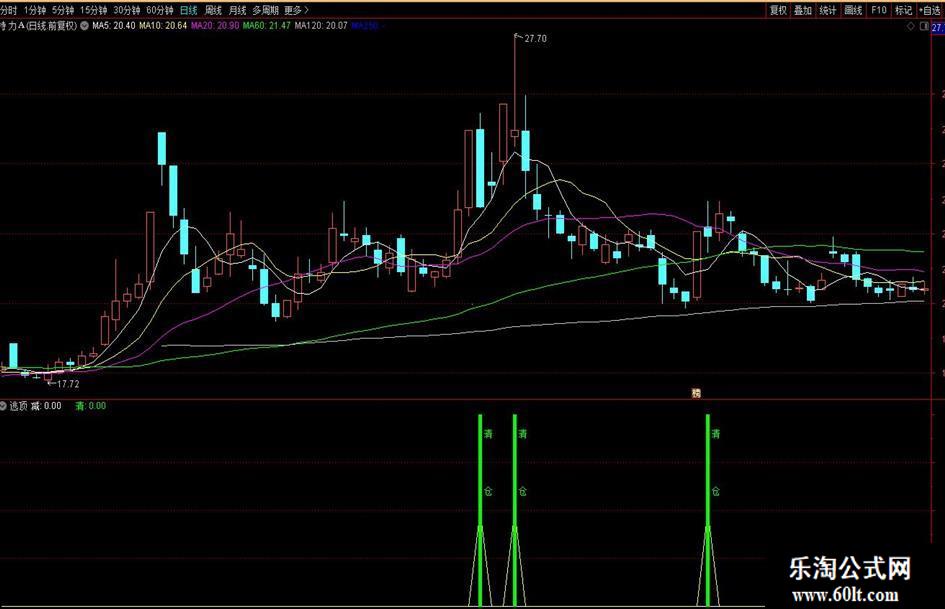Open the 画线 drawing tool
Image resolution: width=945 pixels, height=609 pixels.
click(x=853, y=10)
